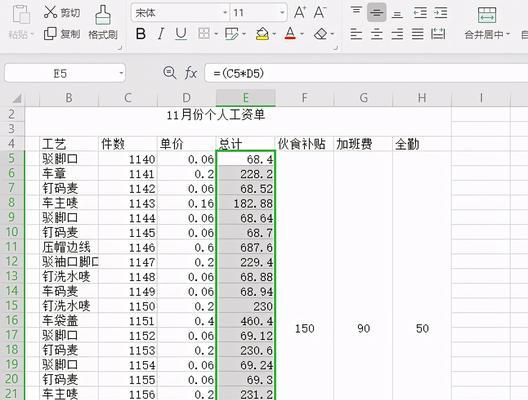
Task: Open the Name Box dropdown arrow
Action: click(x=121, y=73)
